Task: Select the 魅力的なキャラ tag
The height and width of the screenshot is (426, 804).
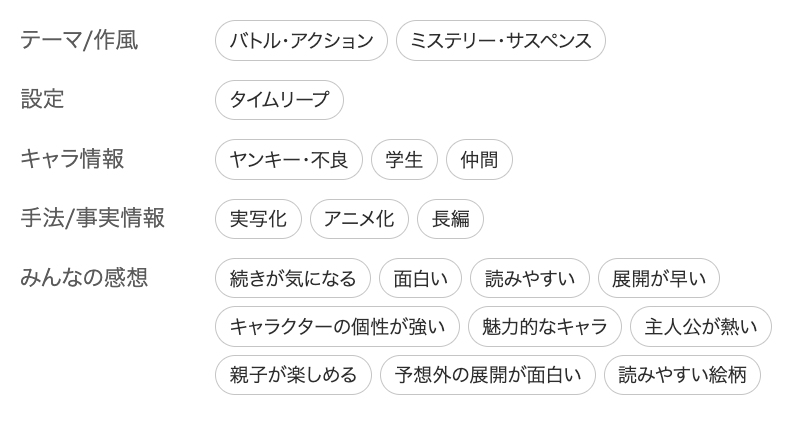Action: pos(545,327)
